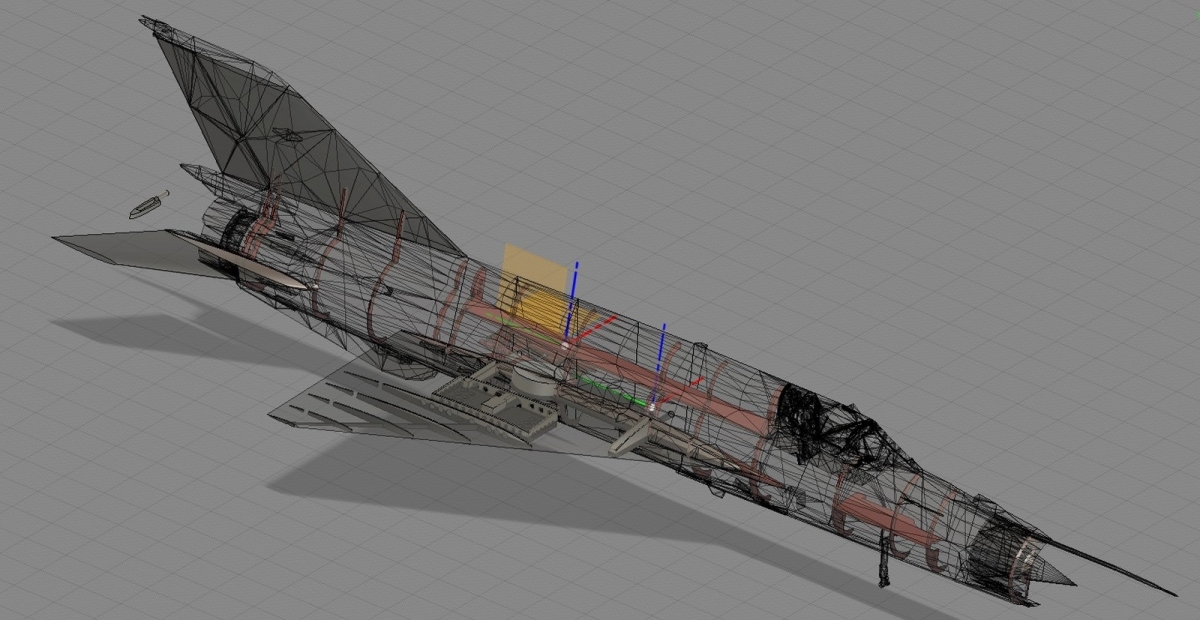The width and height of the screenshot is (1200, 620).
Task: Click empty grid area to deselect all
Action: coord(900,150)
